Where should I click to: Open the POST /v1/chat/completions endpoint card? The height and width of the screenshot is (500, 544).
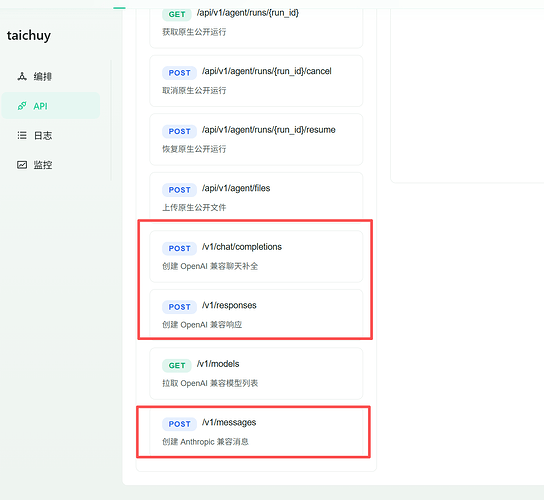[256, 256]
